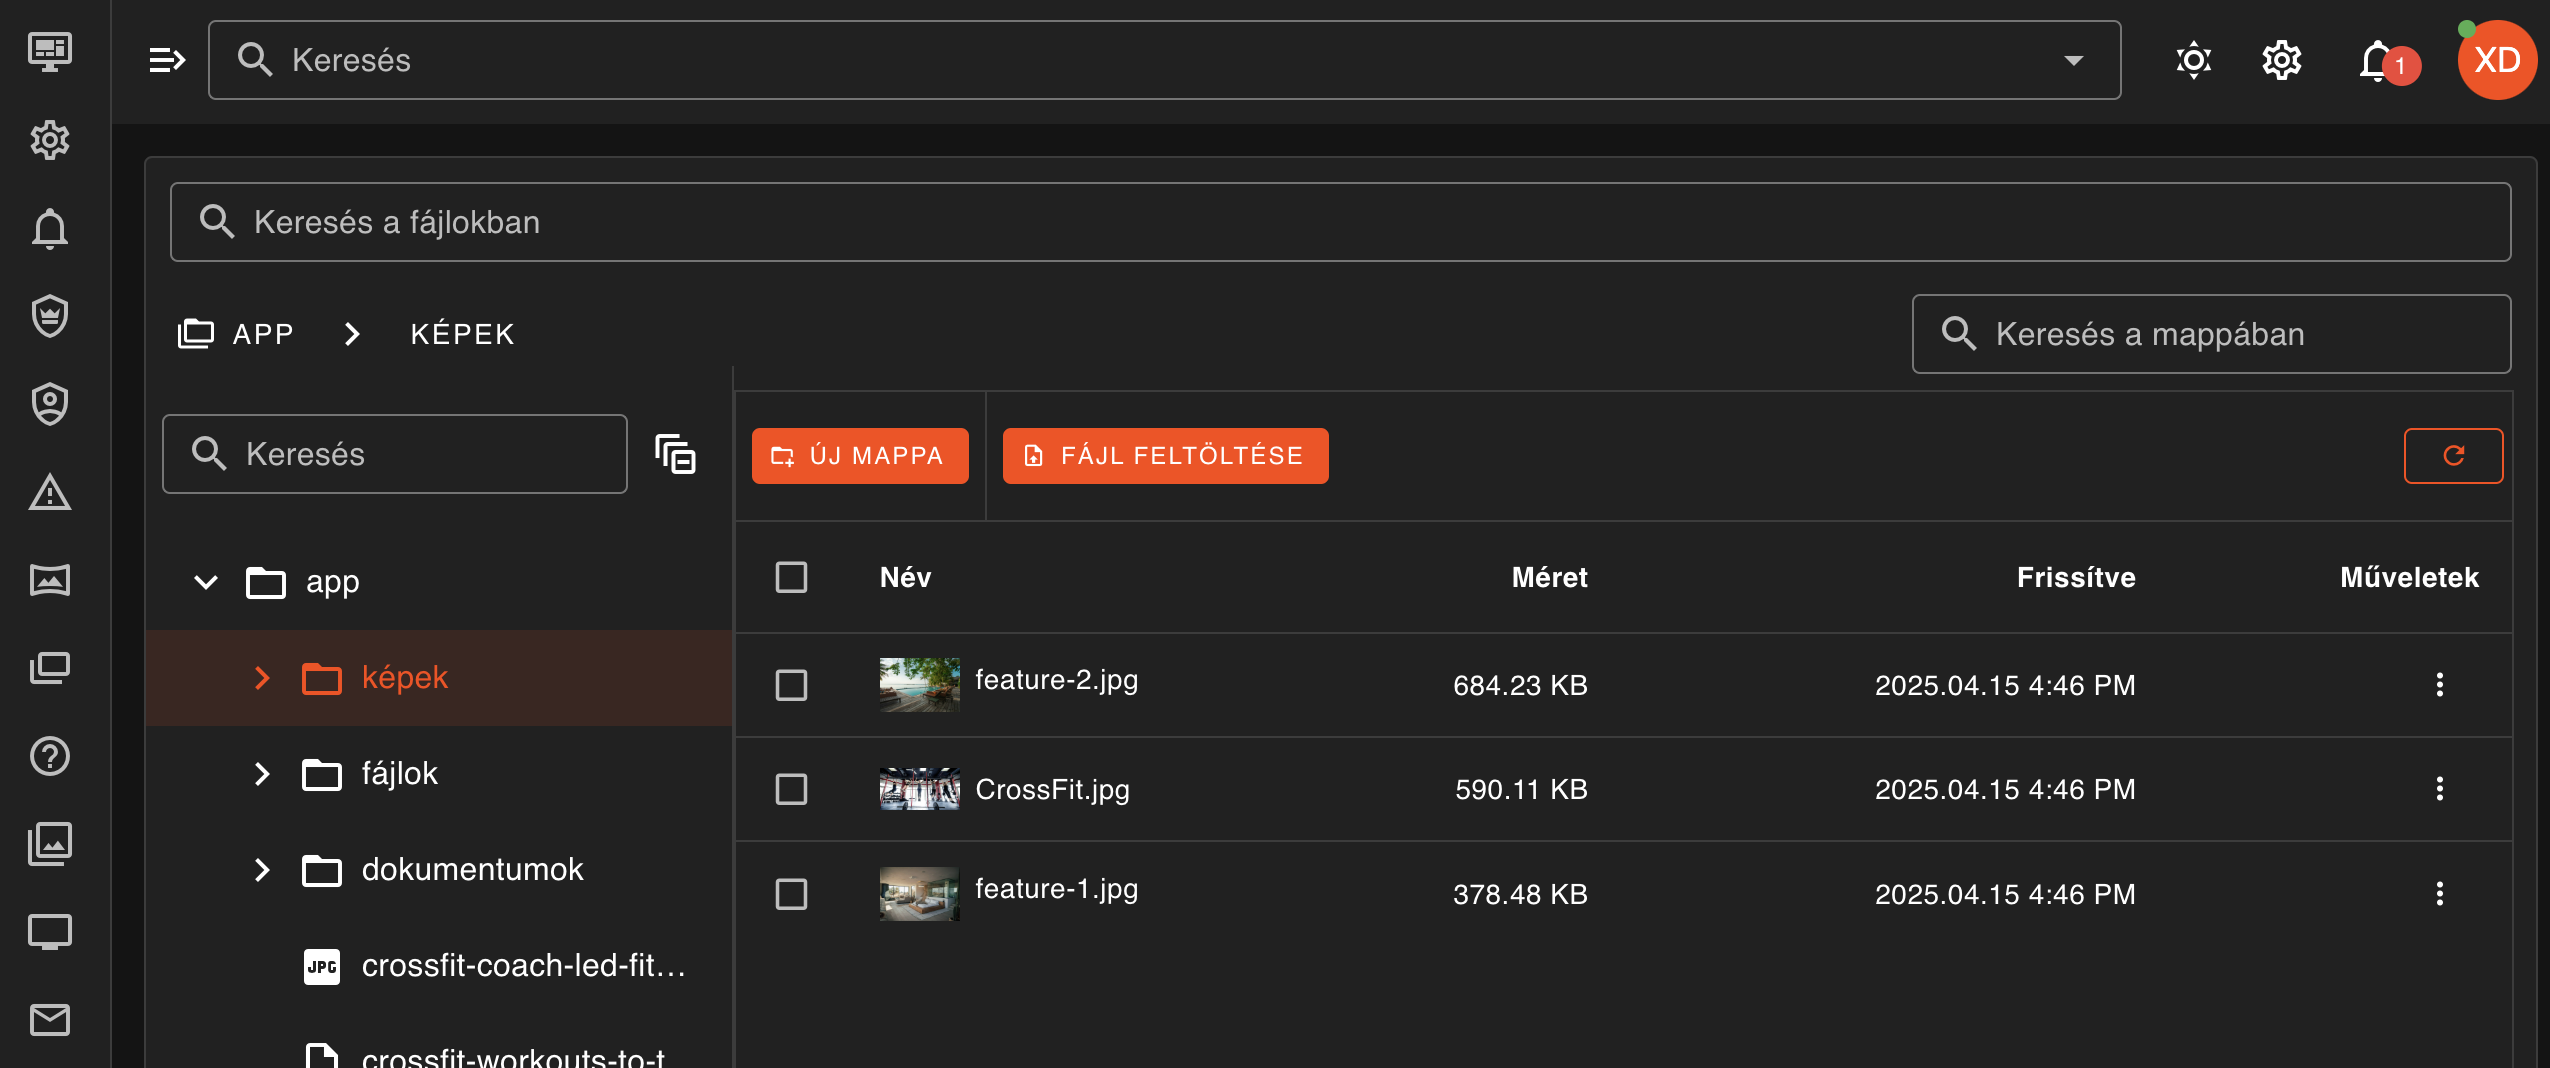Image resolution: width=2550 pixels, height=1068 pixels.
Task: Check the feature-2.jpg row checkbox
Action: pos(791,685)
